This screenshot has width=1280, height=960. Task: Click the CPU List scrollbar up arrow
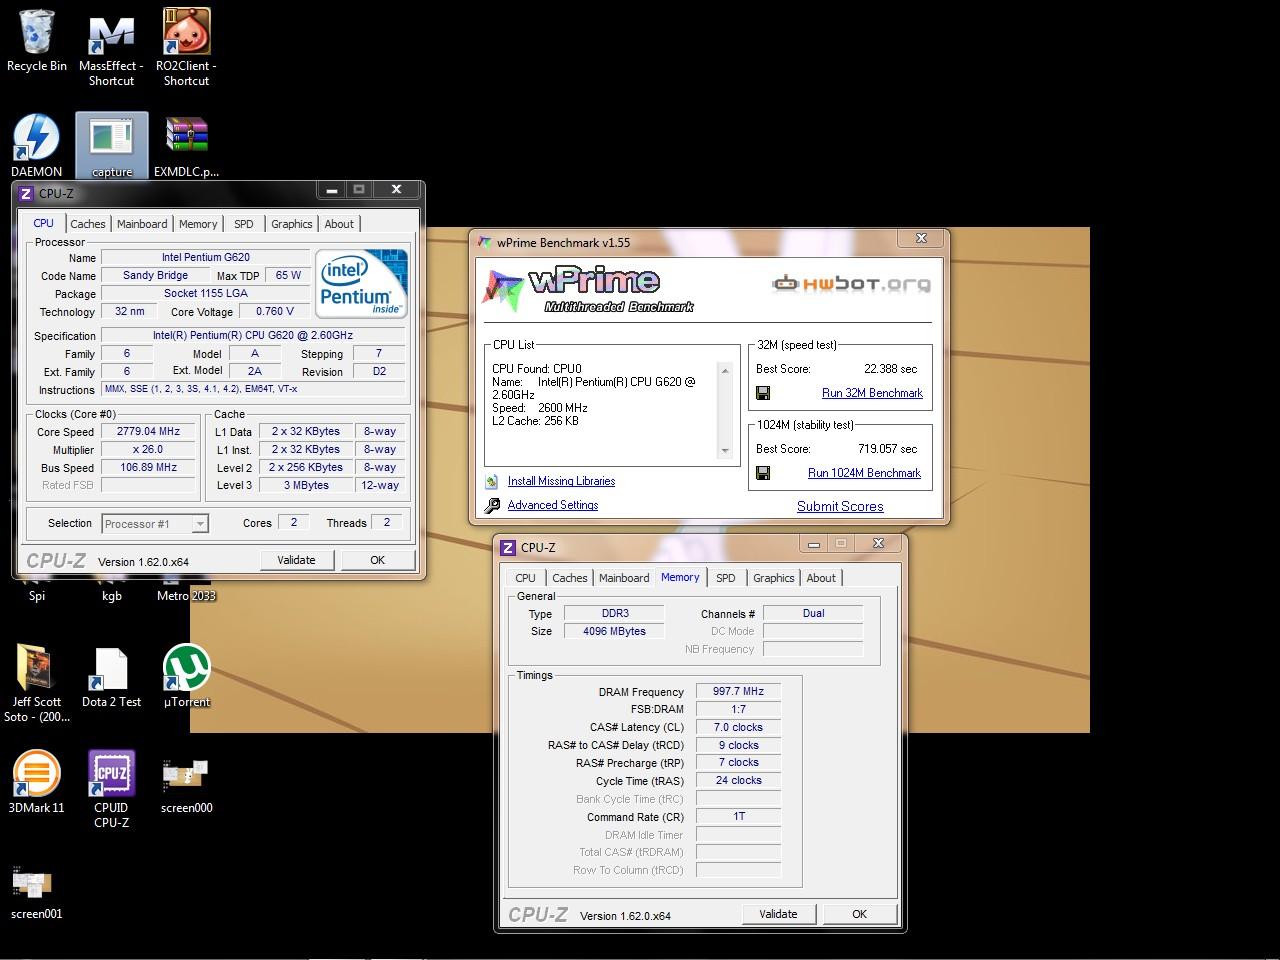click(x=725, y=371)
